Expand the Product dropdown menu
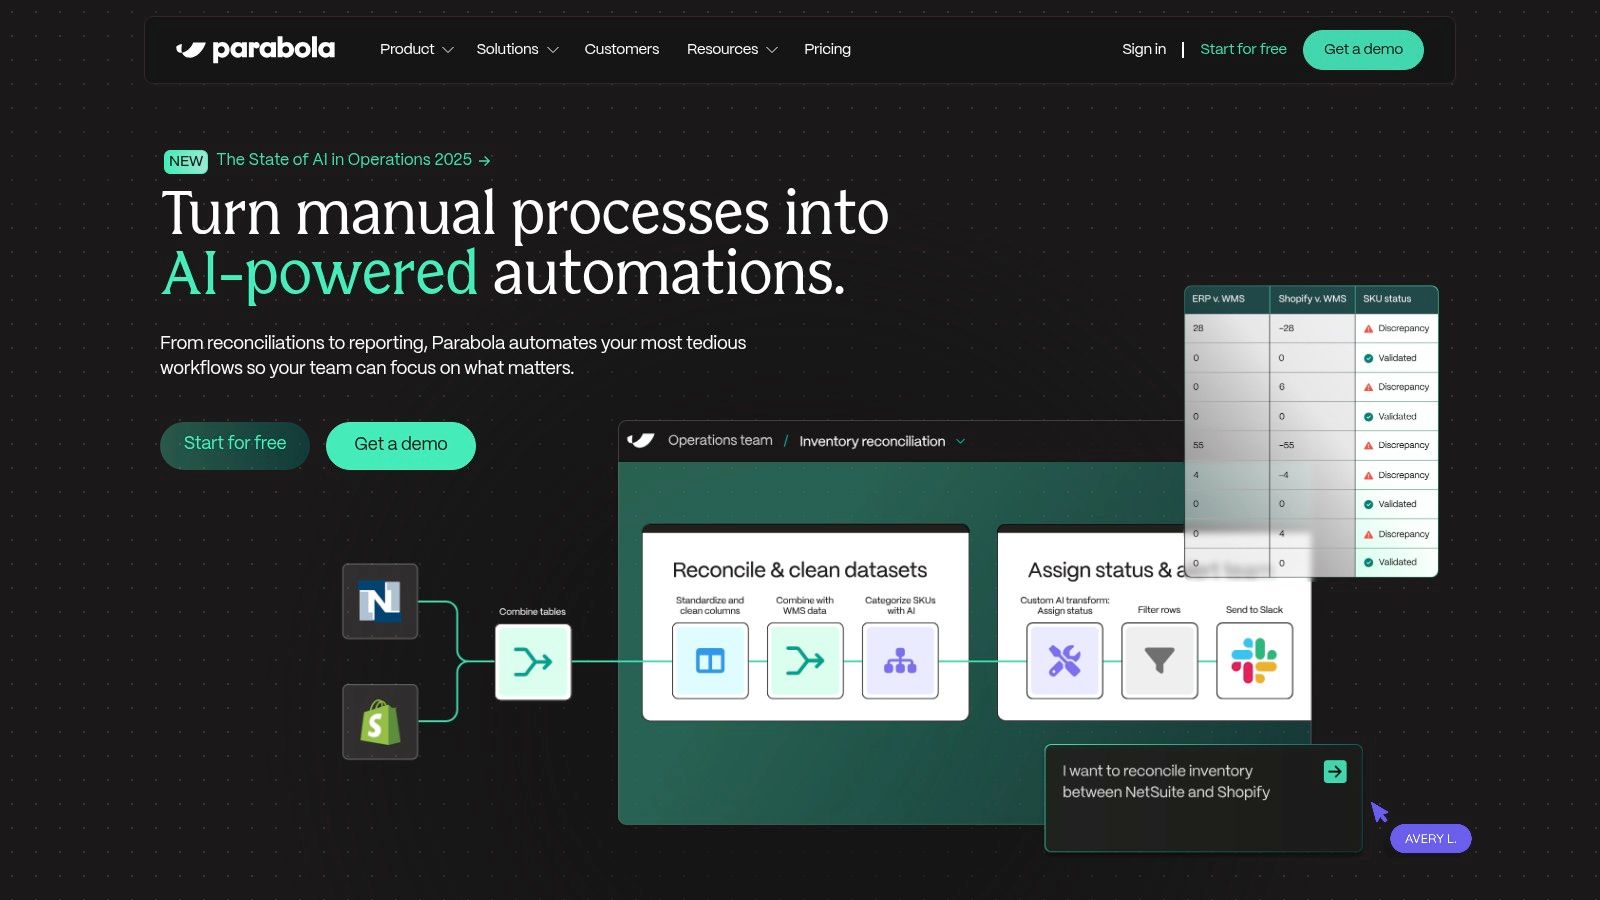The image size is (1600, 900). pyautogui.click(x=416, y=49)
